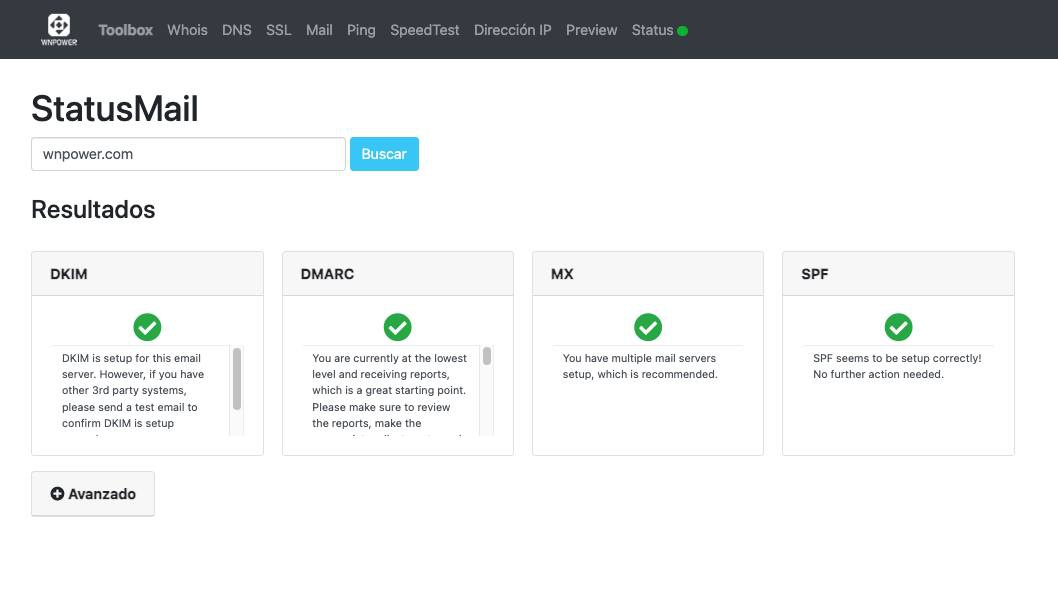This screenshot has height=609, width=1058.
Task: Select Mail in the navigation bar
Action: click(x=319, y=30)
